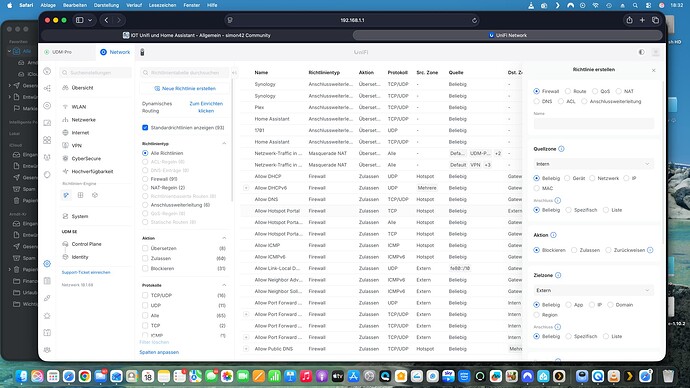
Task: Click Sort by Protokoll column header
Action: pyautogui.click(x=397, y=73)
